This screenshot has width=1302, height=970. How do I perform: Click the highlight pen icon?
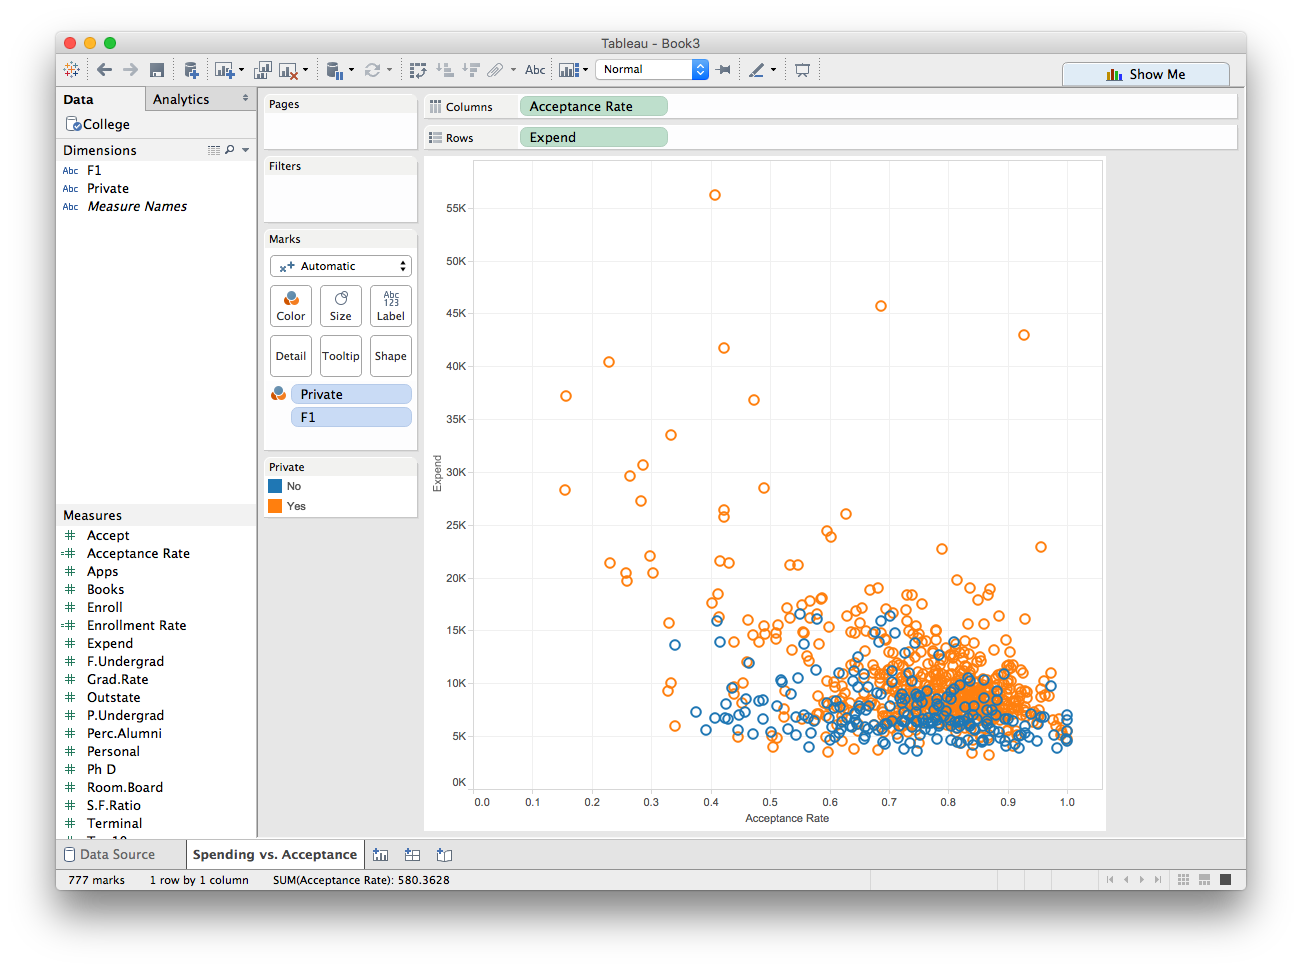point(757,70)
